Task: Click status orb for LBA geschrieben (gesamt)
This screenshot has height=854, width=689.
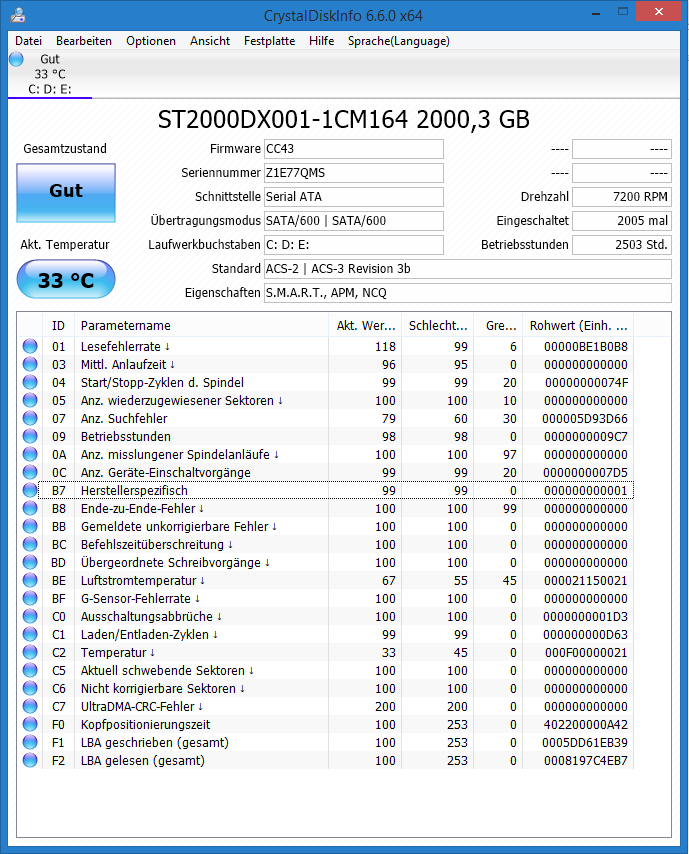Action: [x=30, y=742]
